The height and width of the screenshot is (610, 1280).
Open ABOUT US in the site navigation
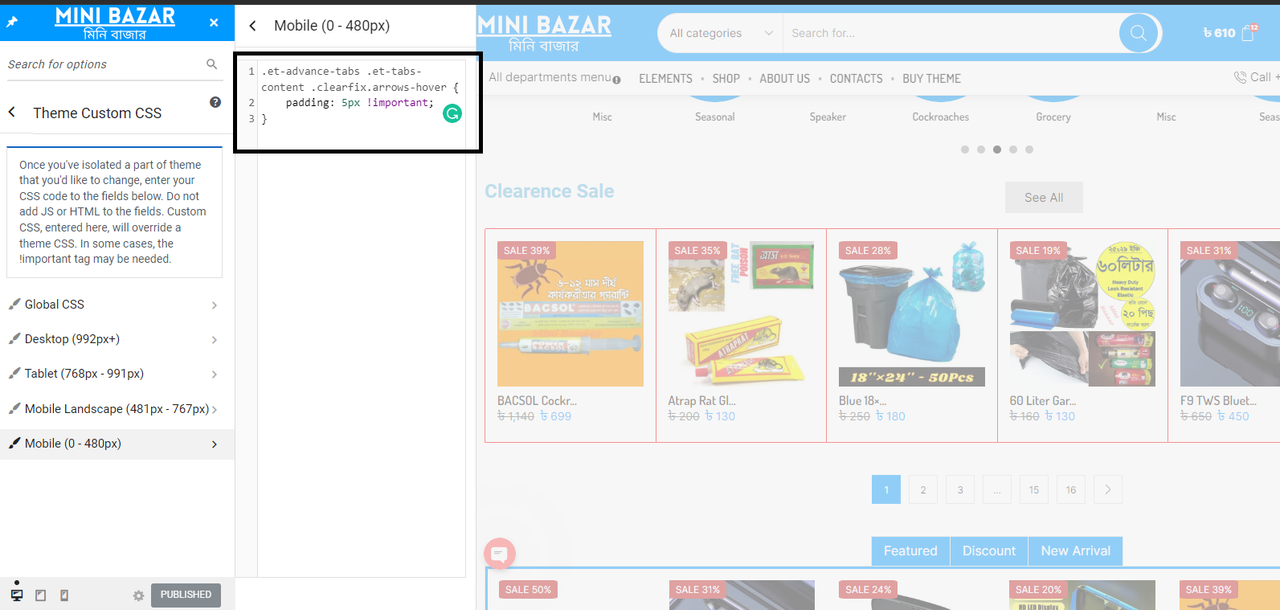click(x=785, y=78)
